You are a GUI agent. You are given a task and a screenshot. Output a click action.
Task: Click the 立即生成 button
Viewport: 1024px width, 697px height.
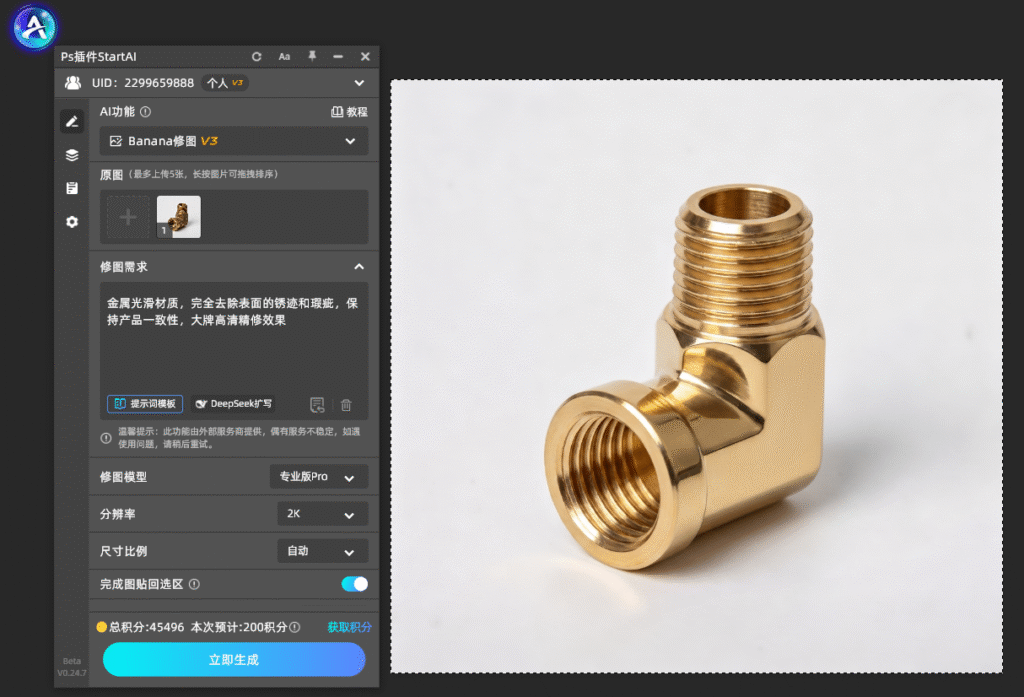[x=234, y=659]
